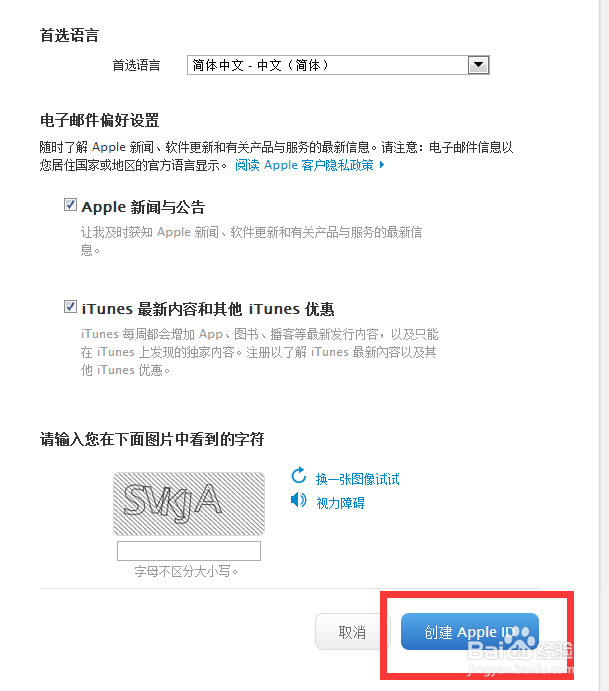Select the 简体中文 language combo box
Image resolution: width=609 pixels, height=691 pixels.
[x=338, y=65]
